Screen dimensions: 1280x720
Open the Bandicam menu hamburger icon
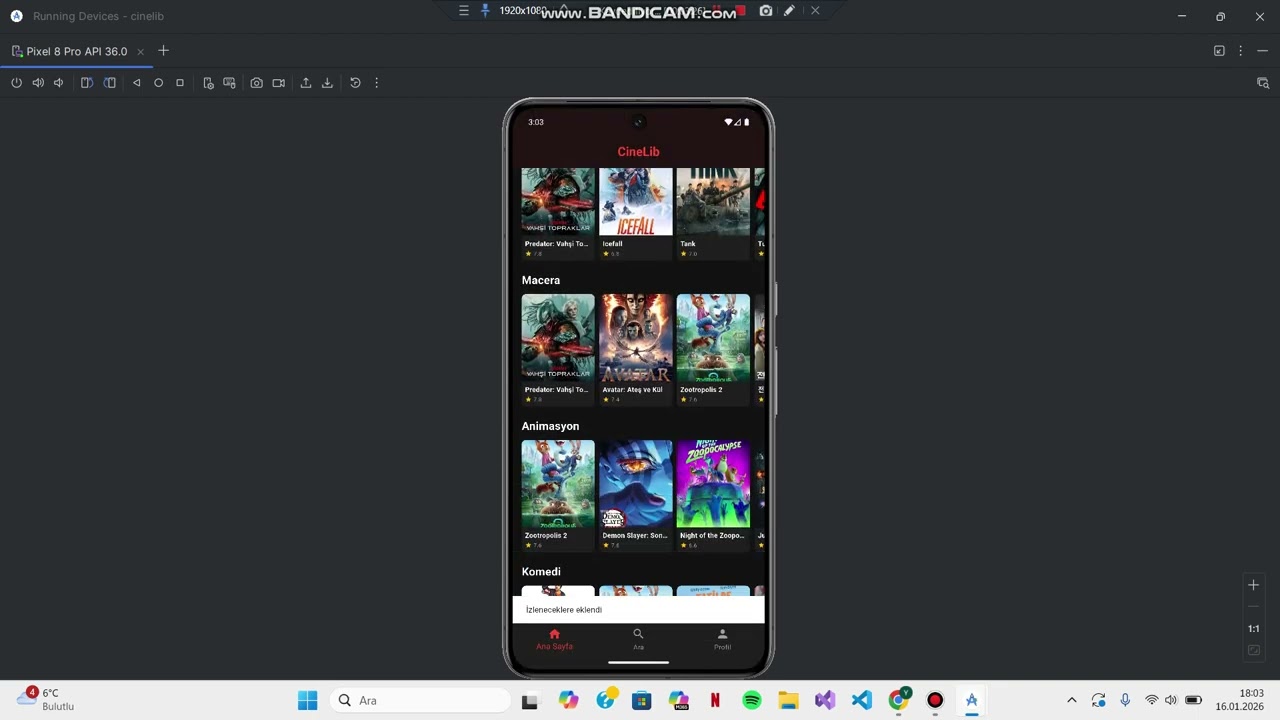464,10
